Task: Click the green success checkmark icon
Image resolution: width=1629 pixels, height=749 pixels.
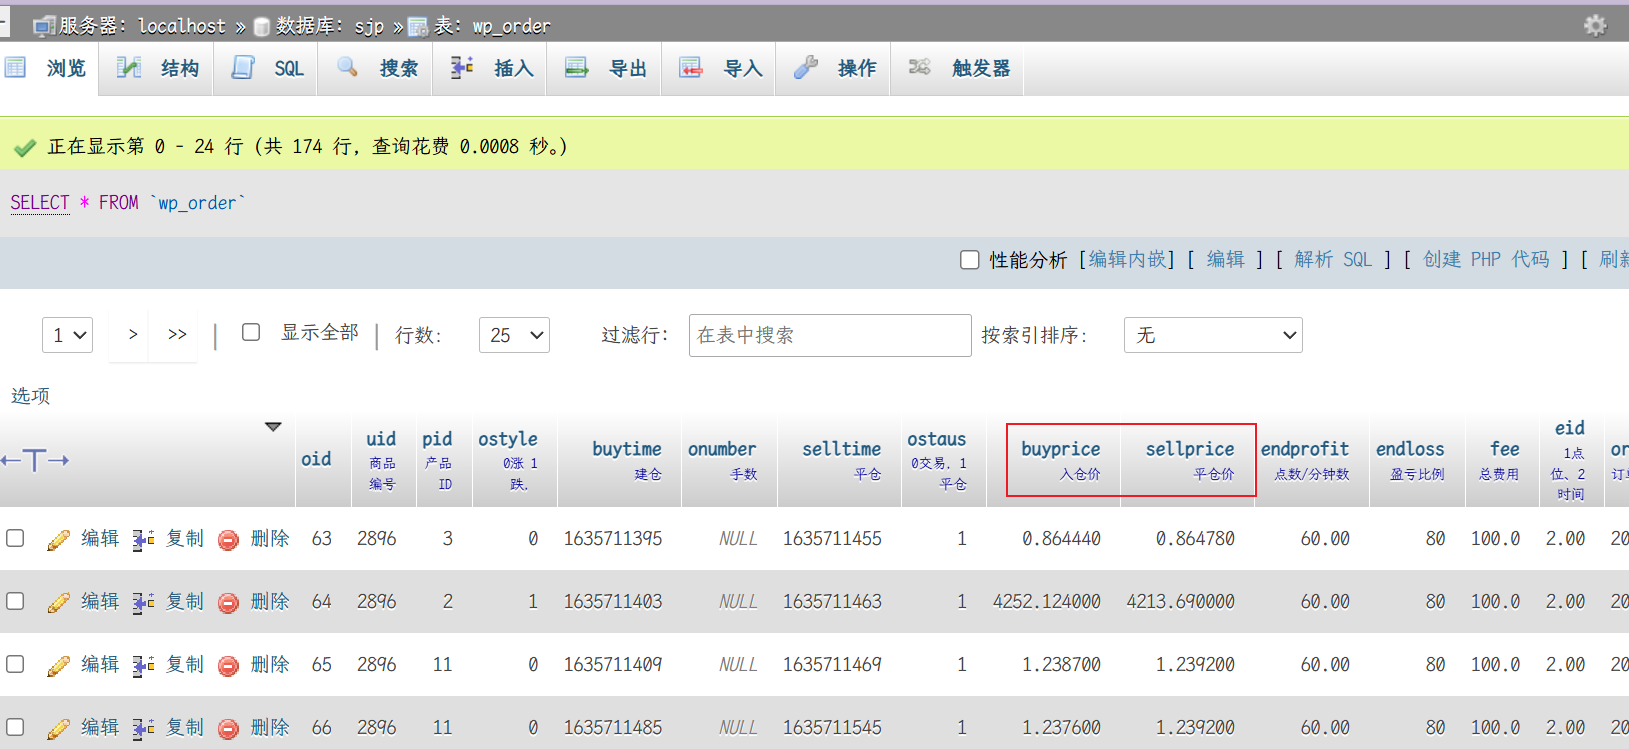Action: pyautogui.click(x=25, y=148)
